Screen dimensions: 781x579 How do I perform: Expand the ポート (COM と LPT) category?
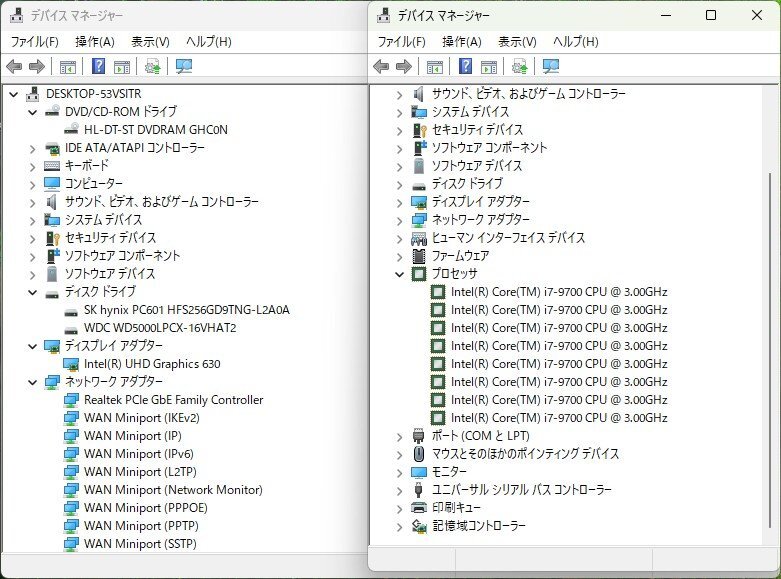[400, 436]
